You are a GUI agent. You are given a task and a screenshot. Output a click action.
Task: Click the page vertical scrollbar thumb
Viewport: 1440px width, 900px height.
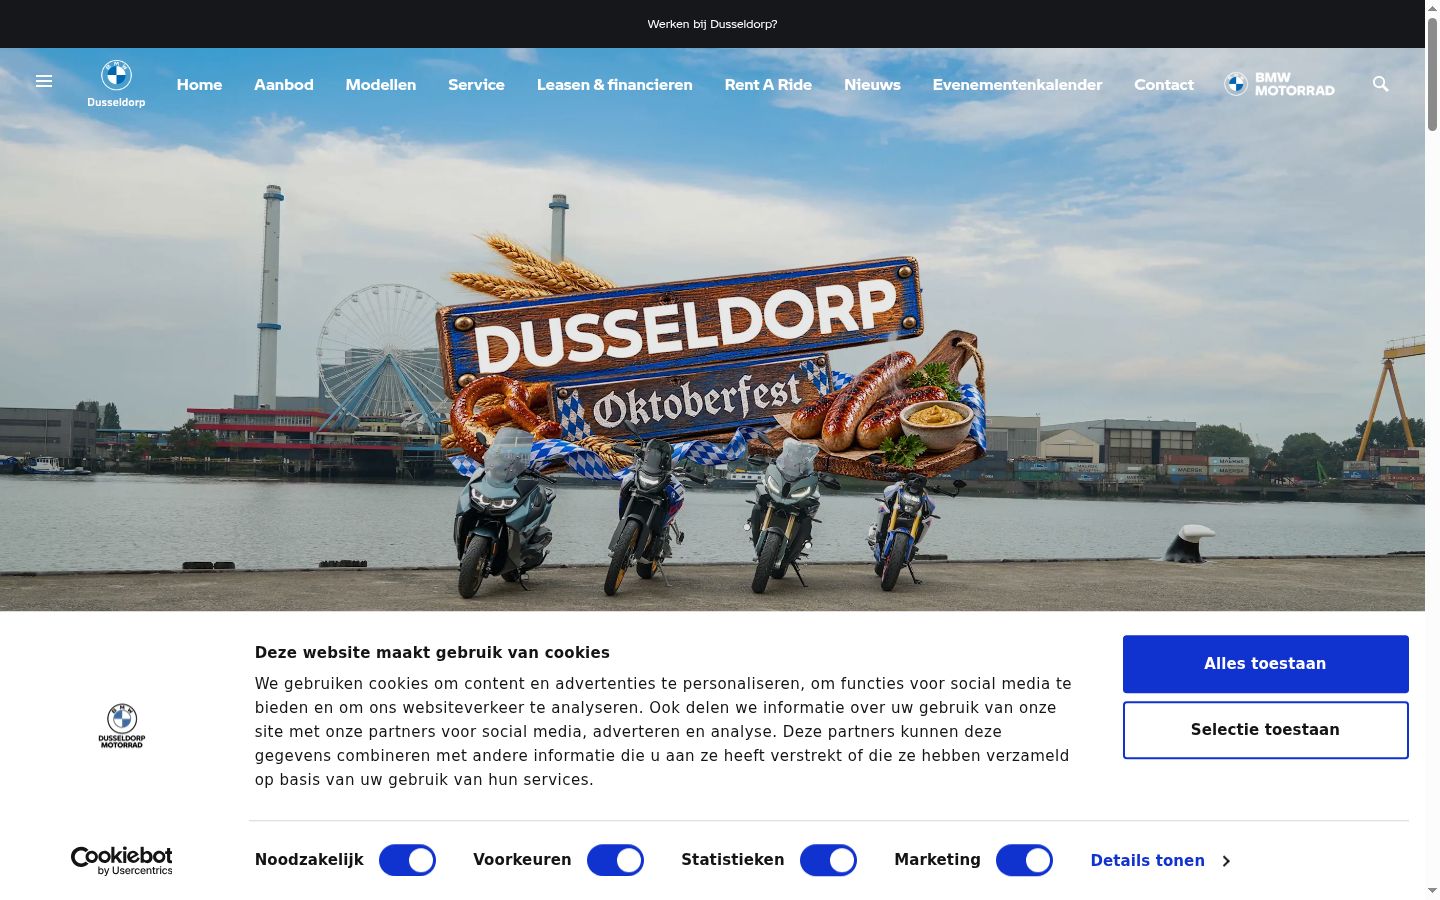pyautogui.click(x=1432, y=72)
